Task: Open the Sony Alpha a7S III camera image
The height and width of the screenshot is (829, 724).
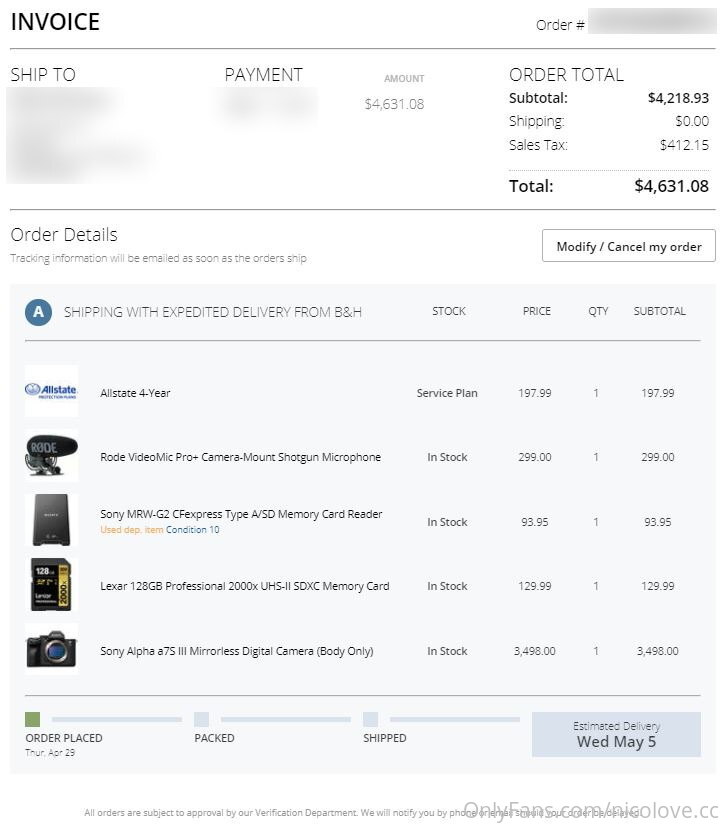Action: coord(51,649)
